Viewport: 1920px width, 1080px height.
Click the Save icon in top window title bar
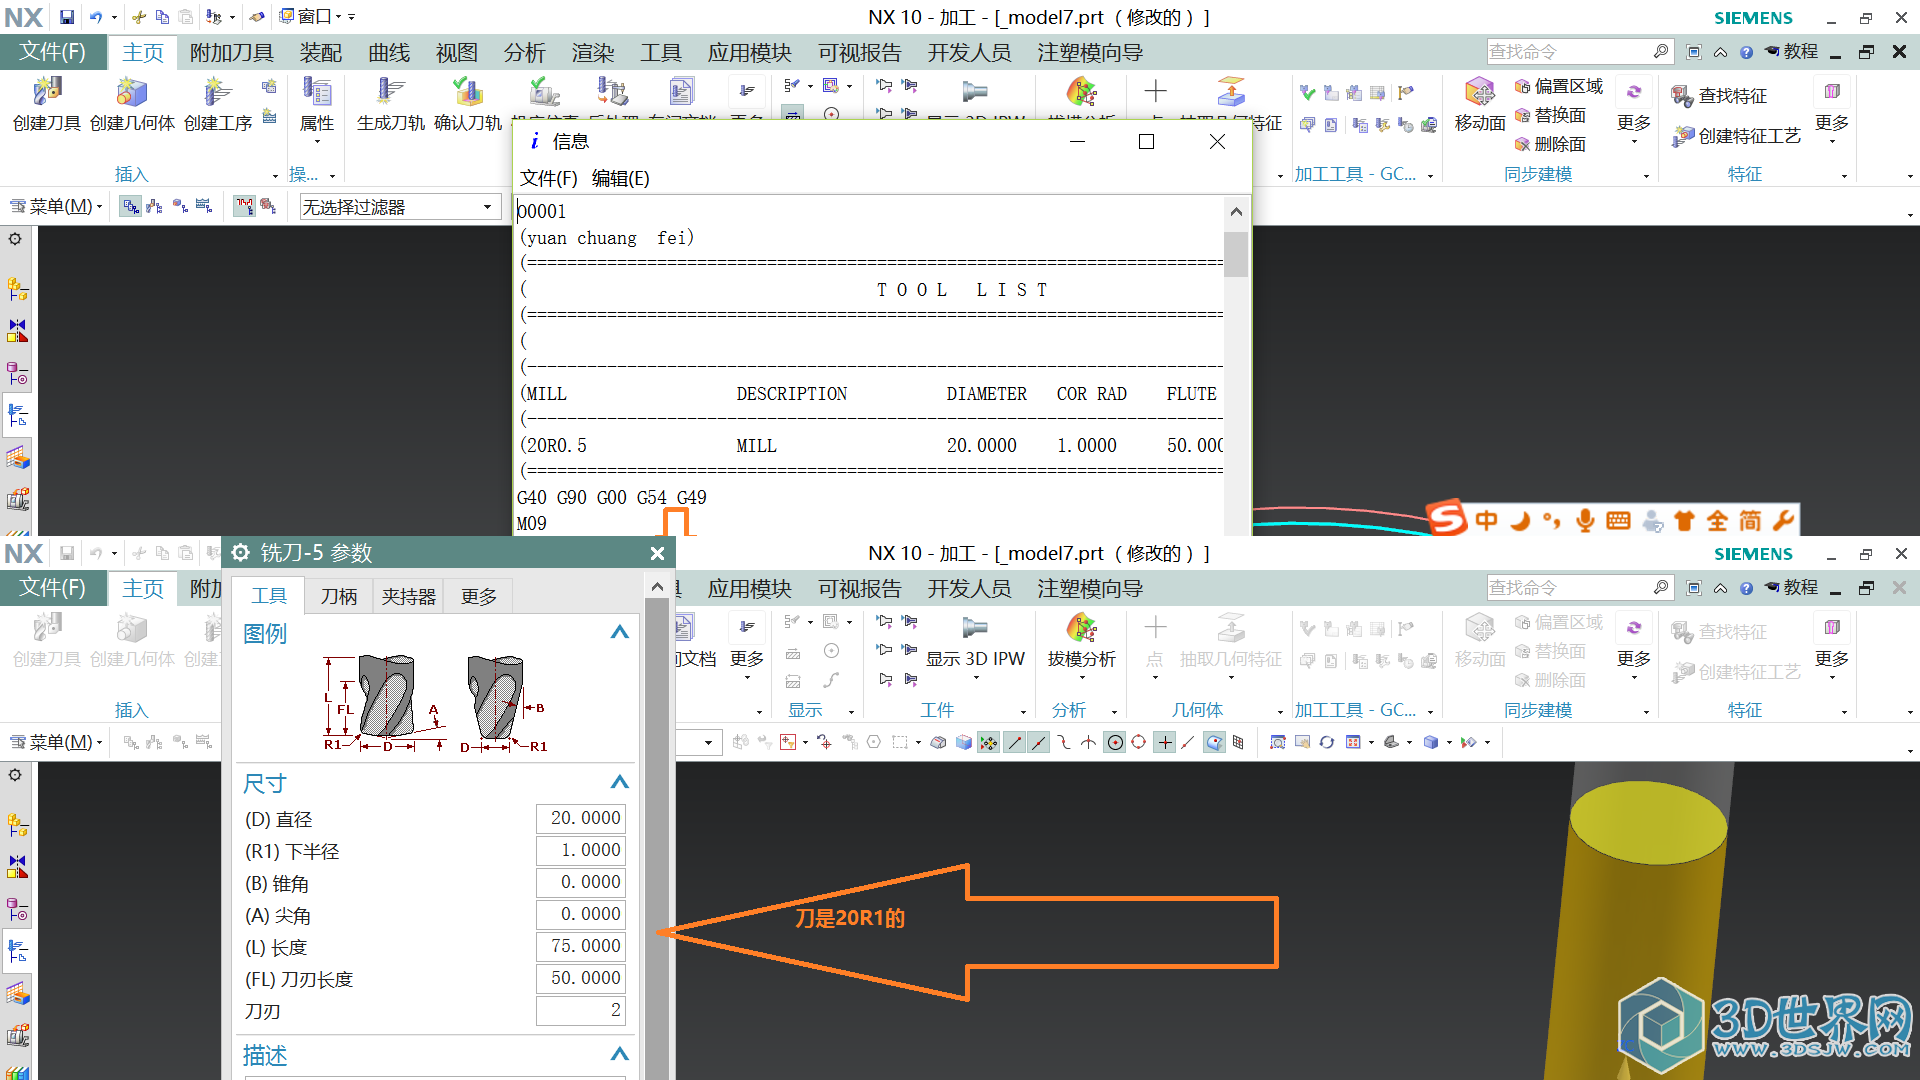tap(66, 17)
